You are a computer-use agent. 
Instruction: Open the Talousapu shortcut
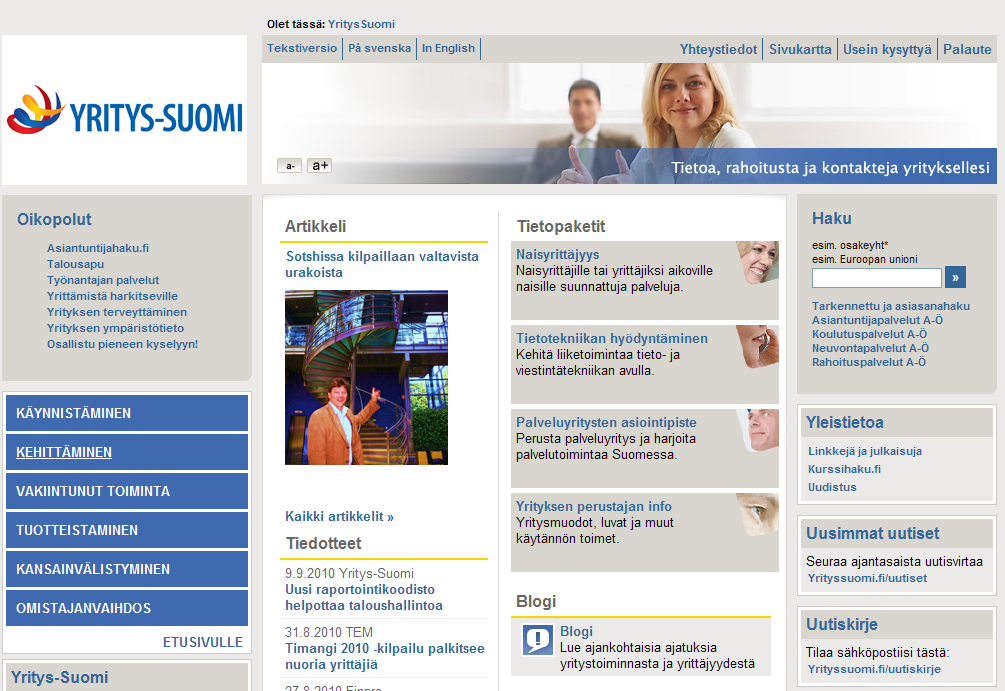coord(75,264)
